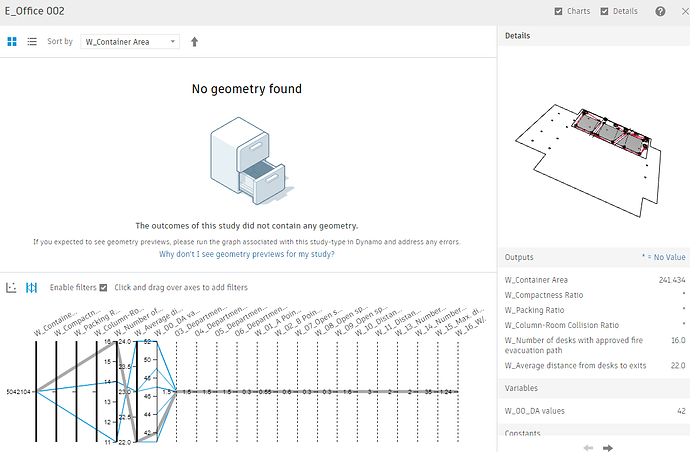Open the help question mark icon
Image resolution: width=690 pixels, height=452 pixels.
660,11
